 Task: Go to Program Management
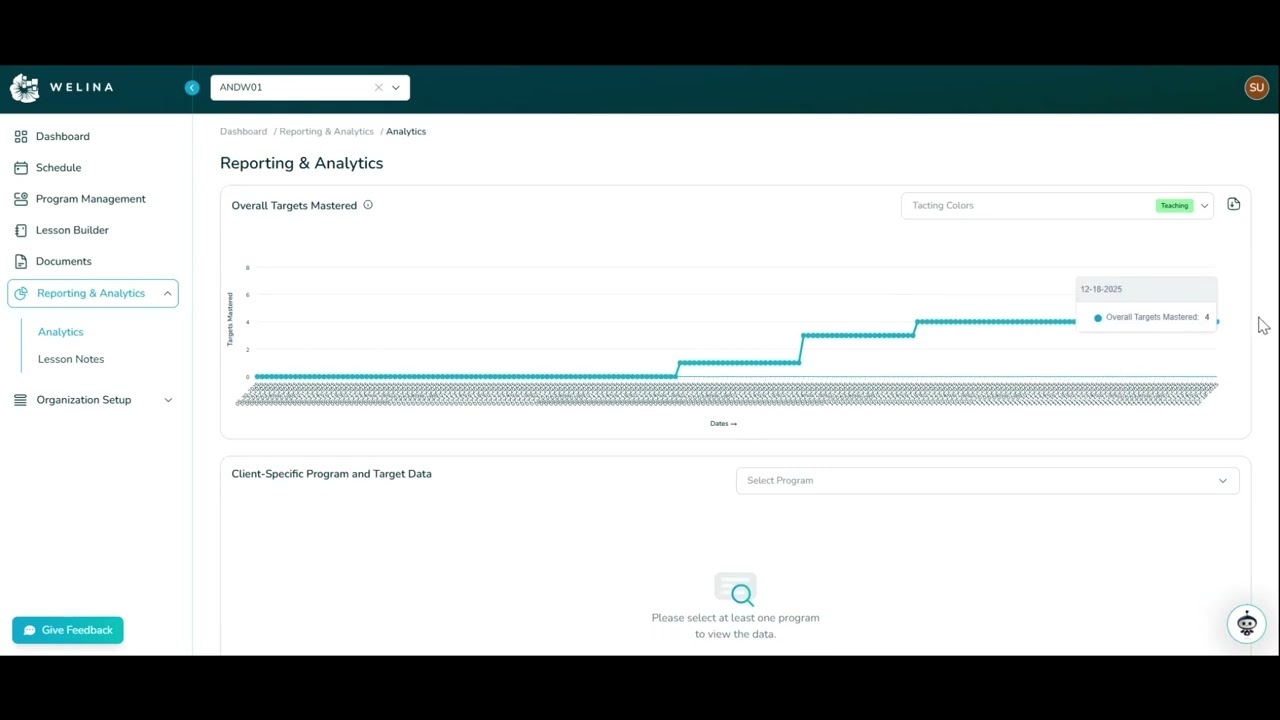tap(91, 199)
